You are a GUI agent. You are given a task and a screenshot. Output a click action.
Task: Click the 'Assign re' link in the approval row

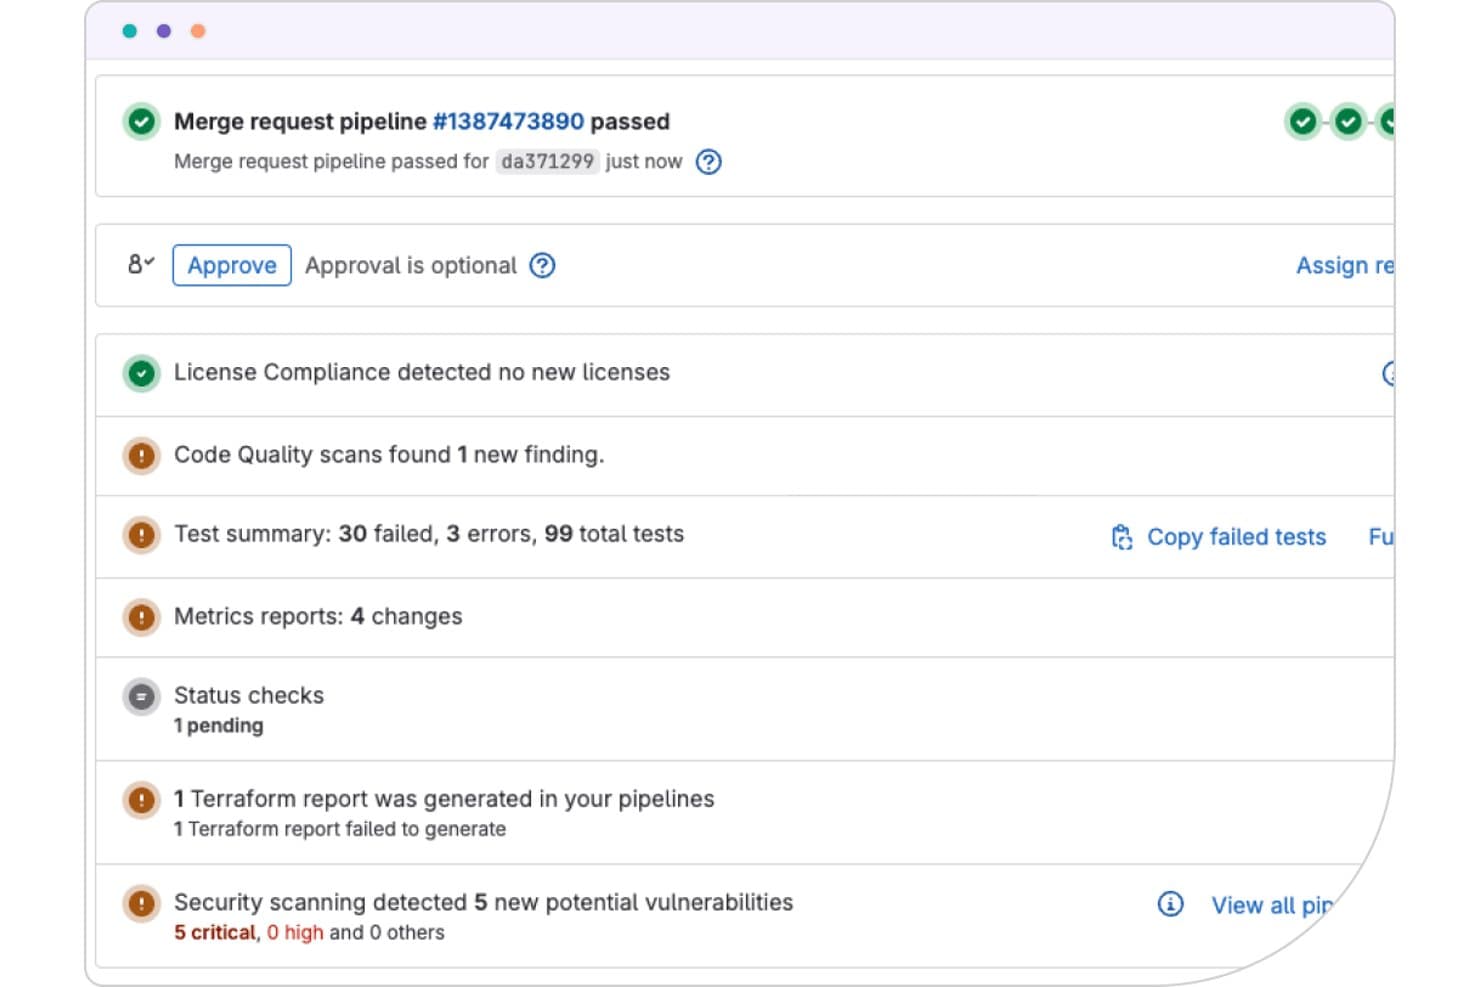(x=1344, y=265)
